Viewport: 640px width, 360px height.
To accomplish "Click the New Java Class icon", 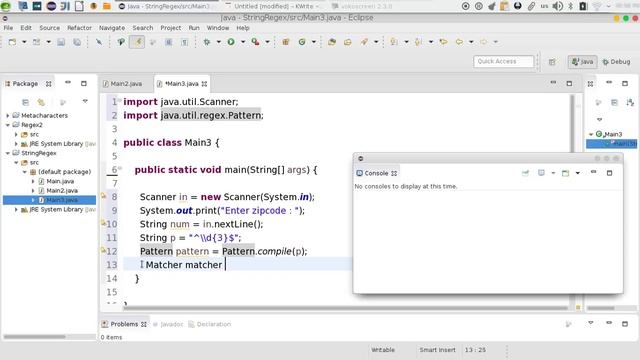I will [x=302, y=42].
